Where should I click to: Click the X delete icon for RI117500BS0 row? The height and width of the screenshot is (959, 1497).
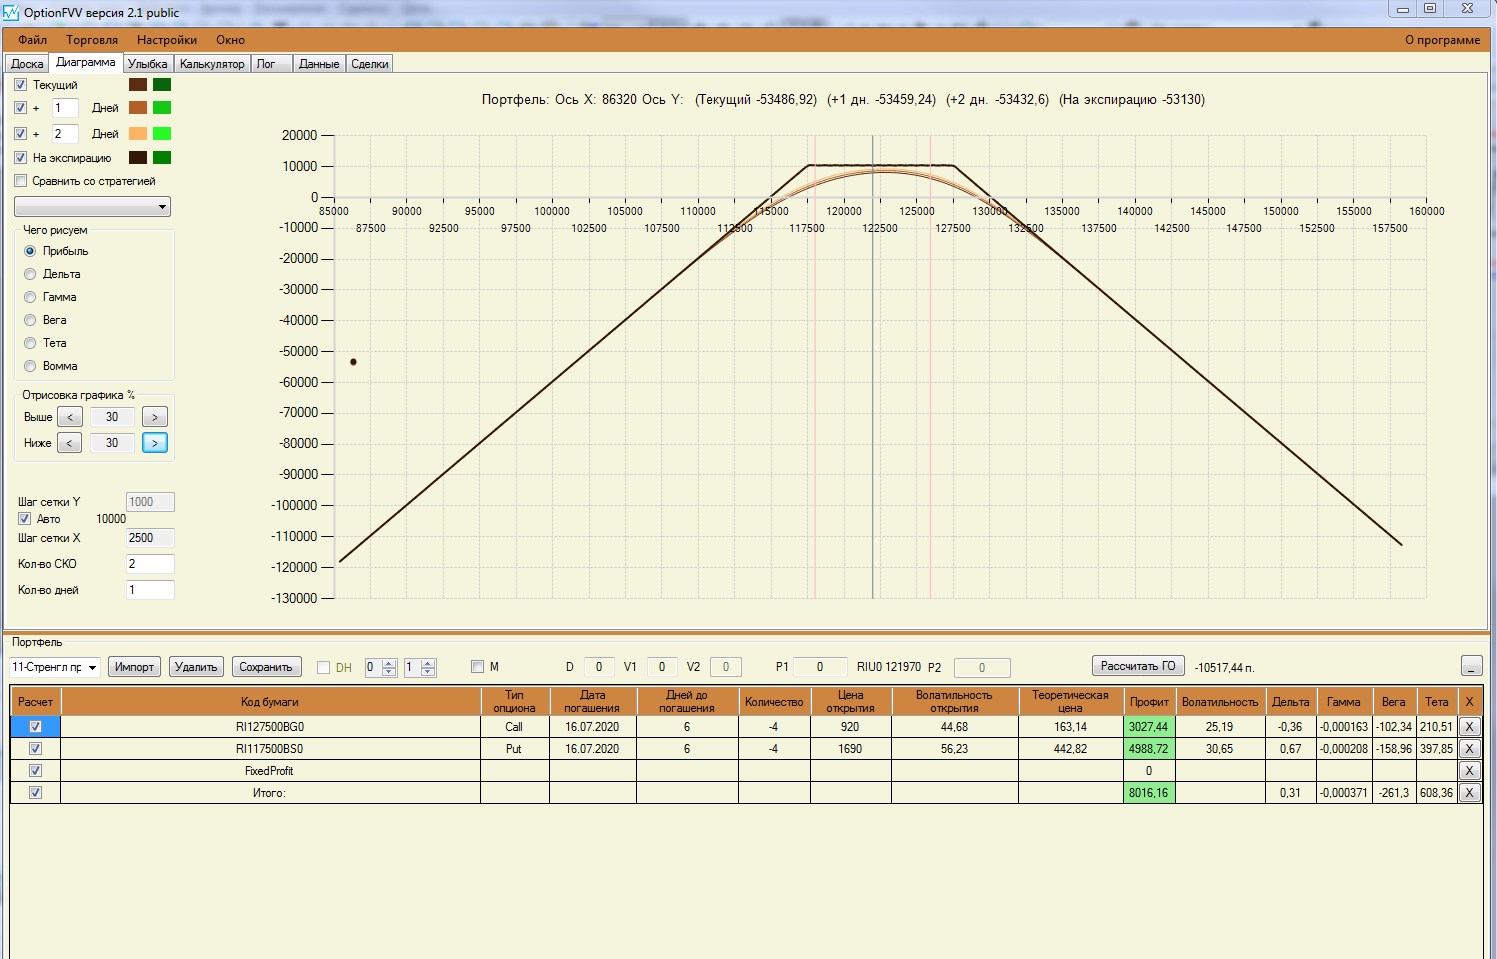click(x=1469, y=749)
